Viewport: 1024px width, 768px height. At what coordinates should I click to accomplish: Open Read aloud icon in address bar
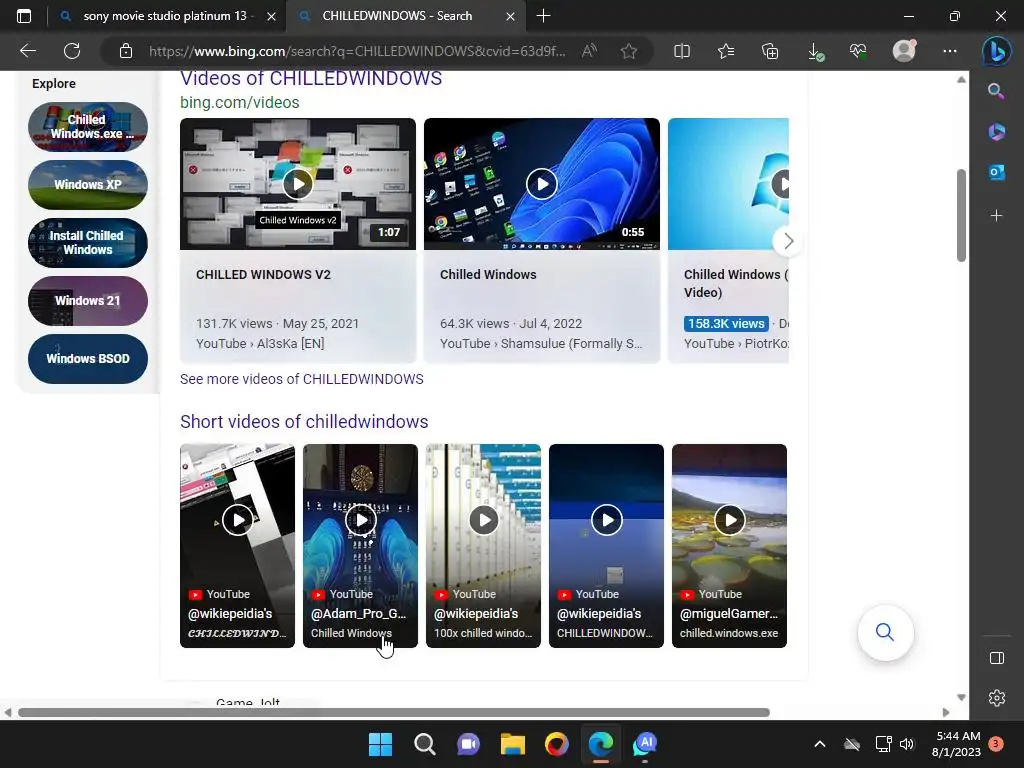pyautogui.click(x=589, y=51)
